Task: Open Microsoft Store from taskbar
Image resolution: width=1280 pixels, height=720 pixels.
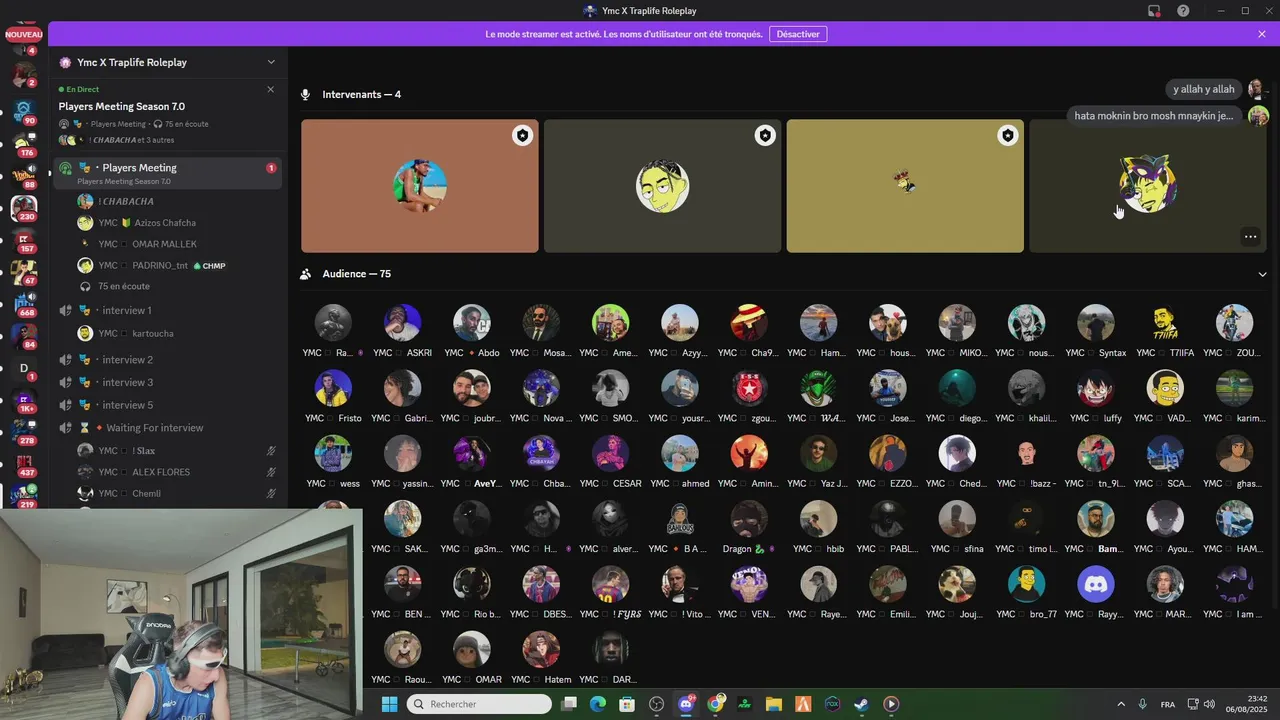Action: (x=627, y=704)
